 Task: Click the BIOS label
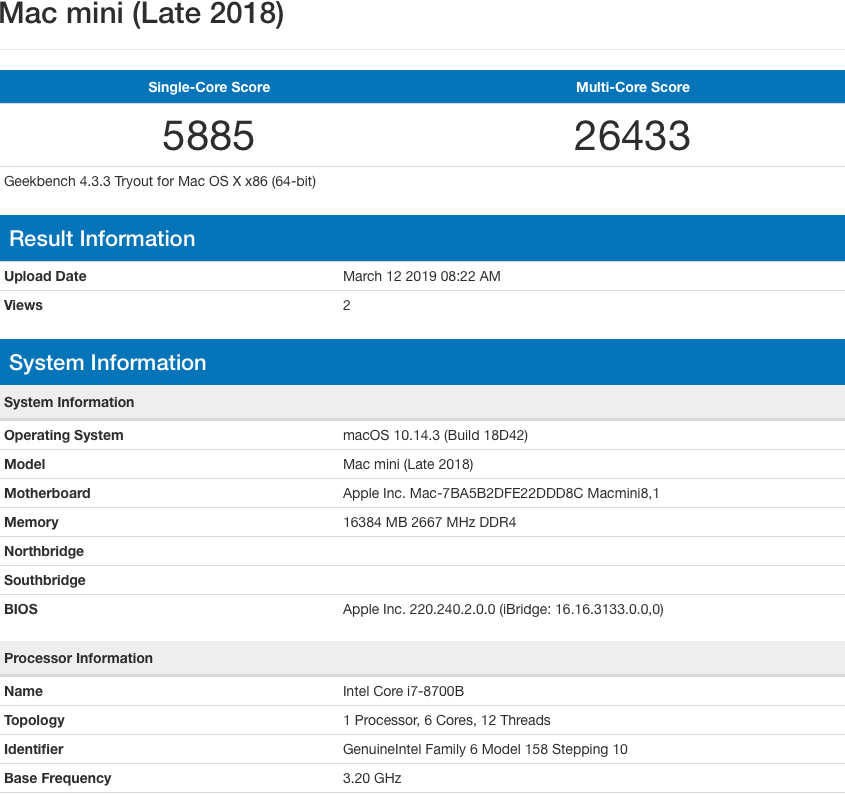(21, 610)
